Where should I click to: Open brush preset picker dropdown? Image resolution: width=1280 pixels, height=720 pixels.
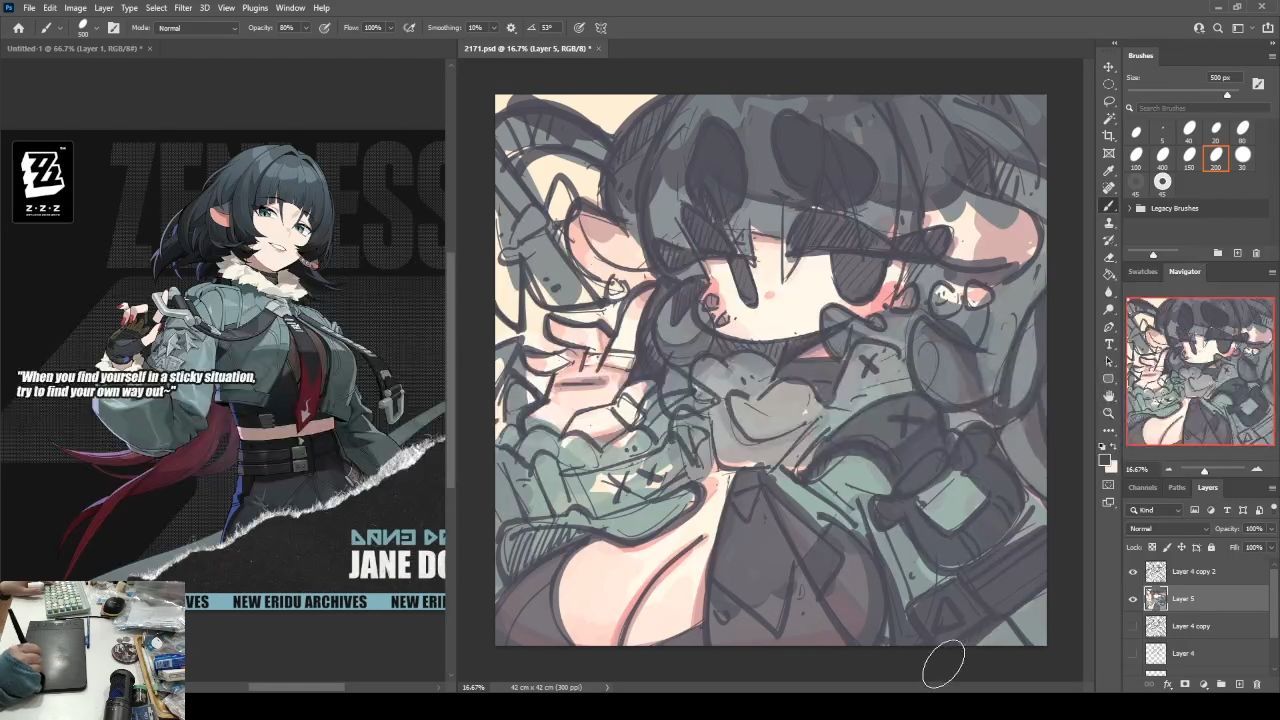pyautogui.click(x=96, y=28)
